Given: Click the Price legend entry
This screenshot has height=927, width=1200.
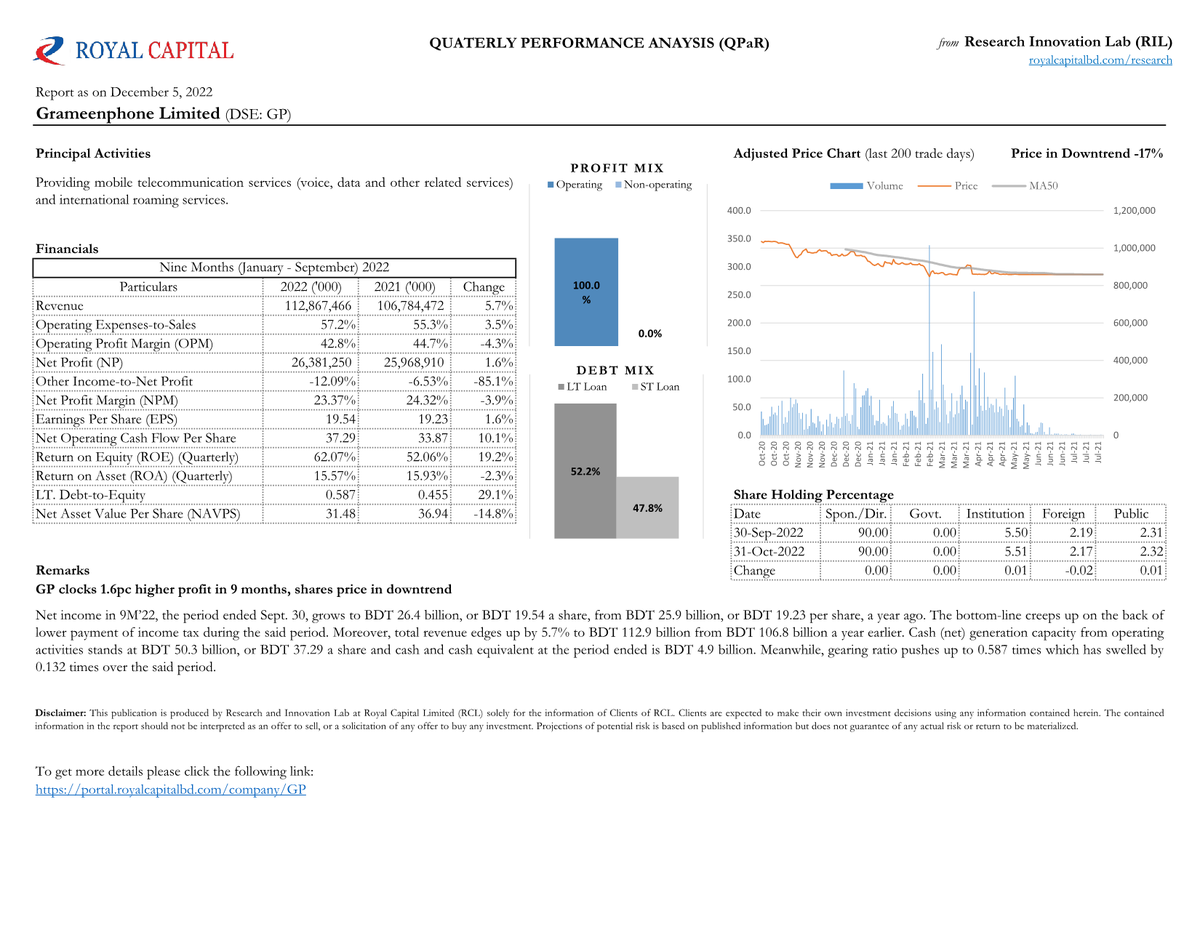Looking at the screenshot, I should [949, 185].
